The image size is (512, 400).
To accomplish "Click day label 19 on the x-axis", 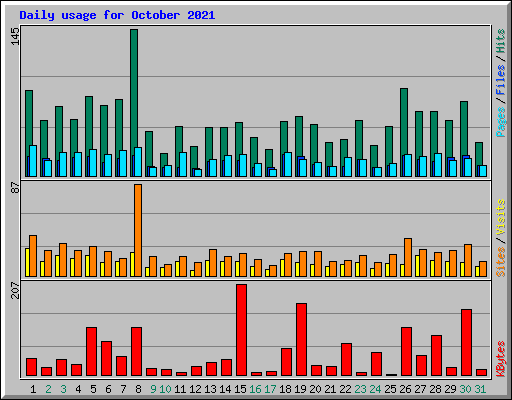I will pos(300,389).
